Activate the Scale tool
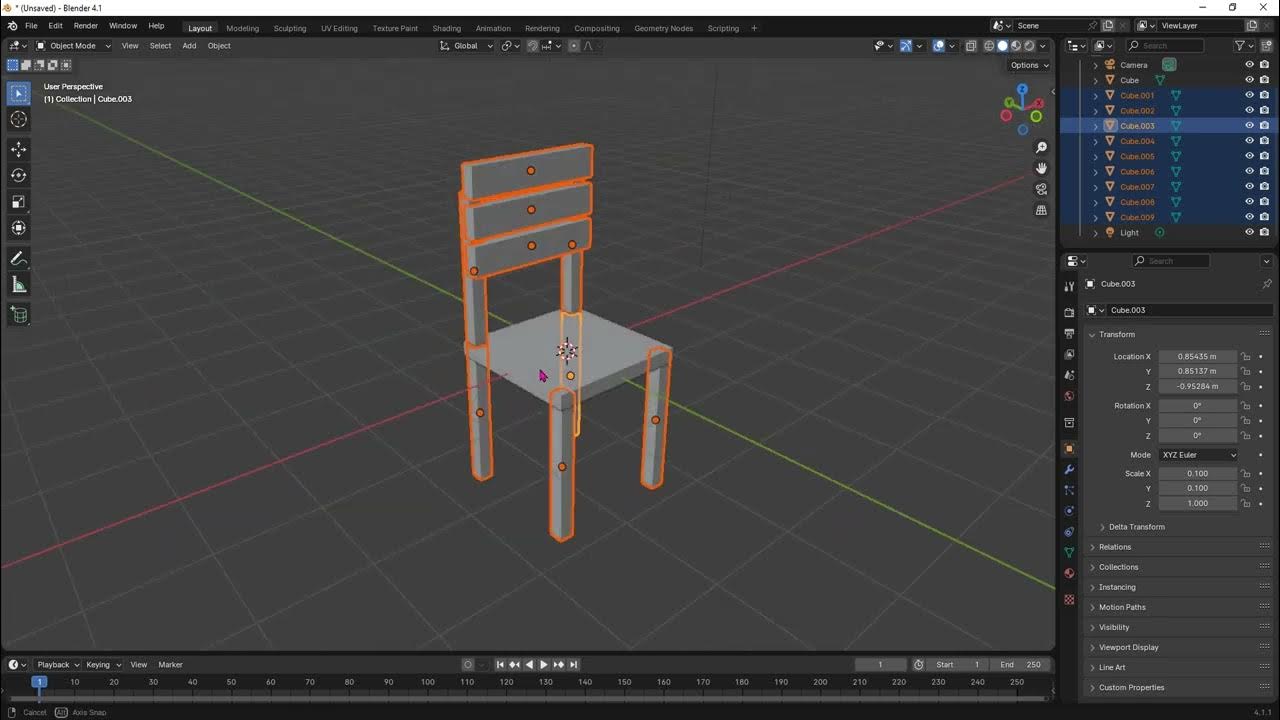This screenshot has height=720, width=1280. pos(18,202)
